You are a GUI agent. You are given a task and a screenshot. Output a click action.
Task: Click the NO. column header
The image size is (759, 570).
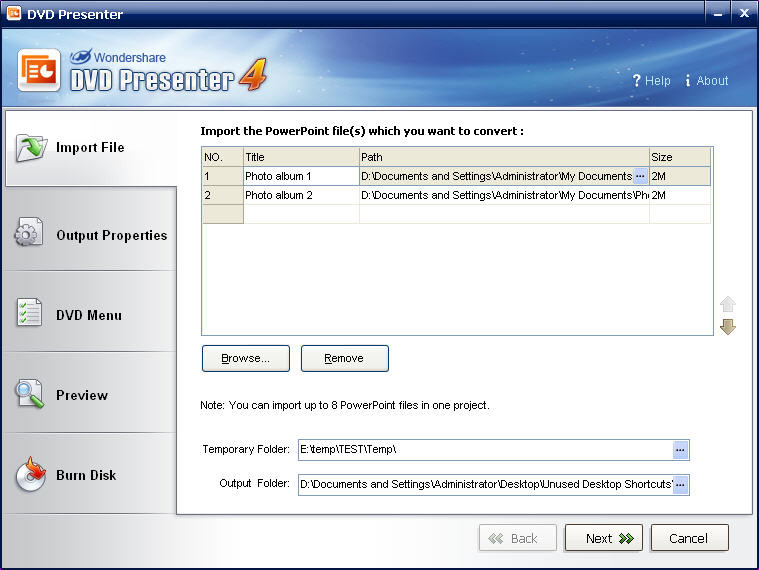(223, 157)
